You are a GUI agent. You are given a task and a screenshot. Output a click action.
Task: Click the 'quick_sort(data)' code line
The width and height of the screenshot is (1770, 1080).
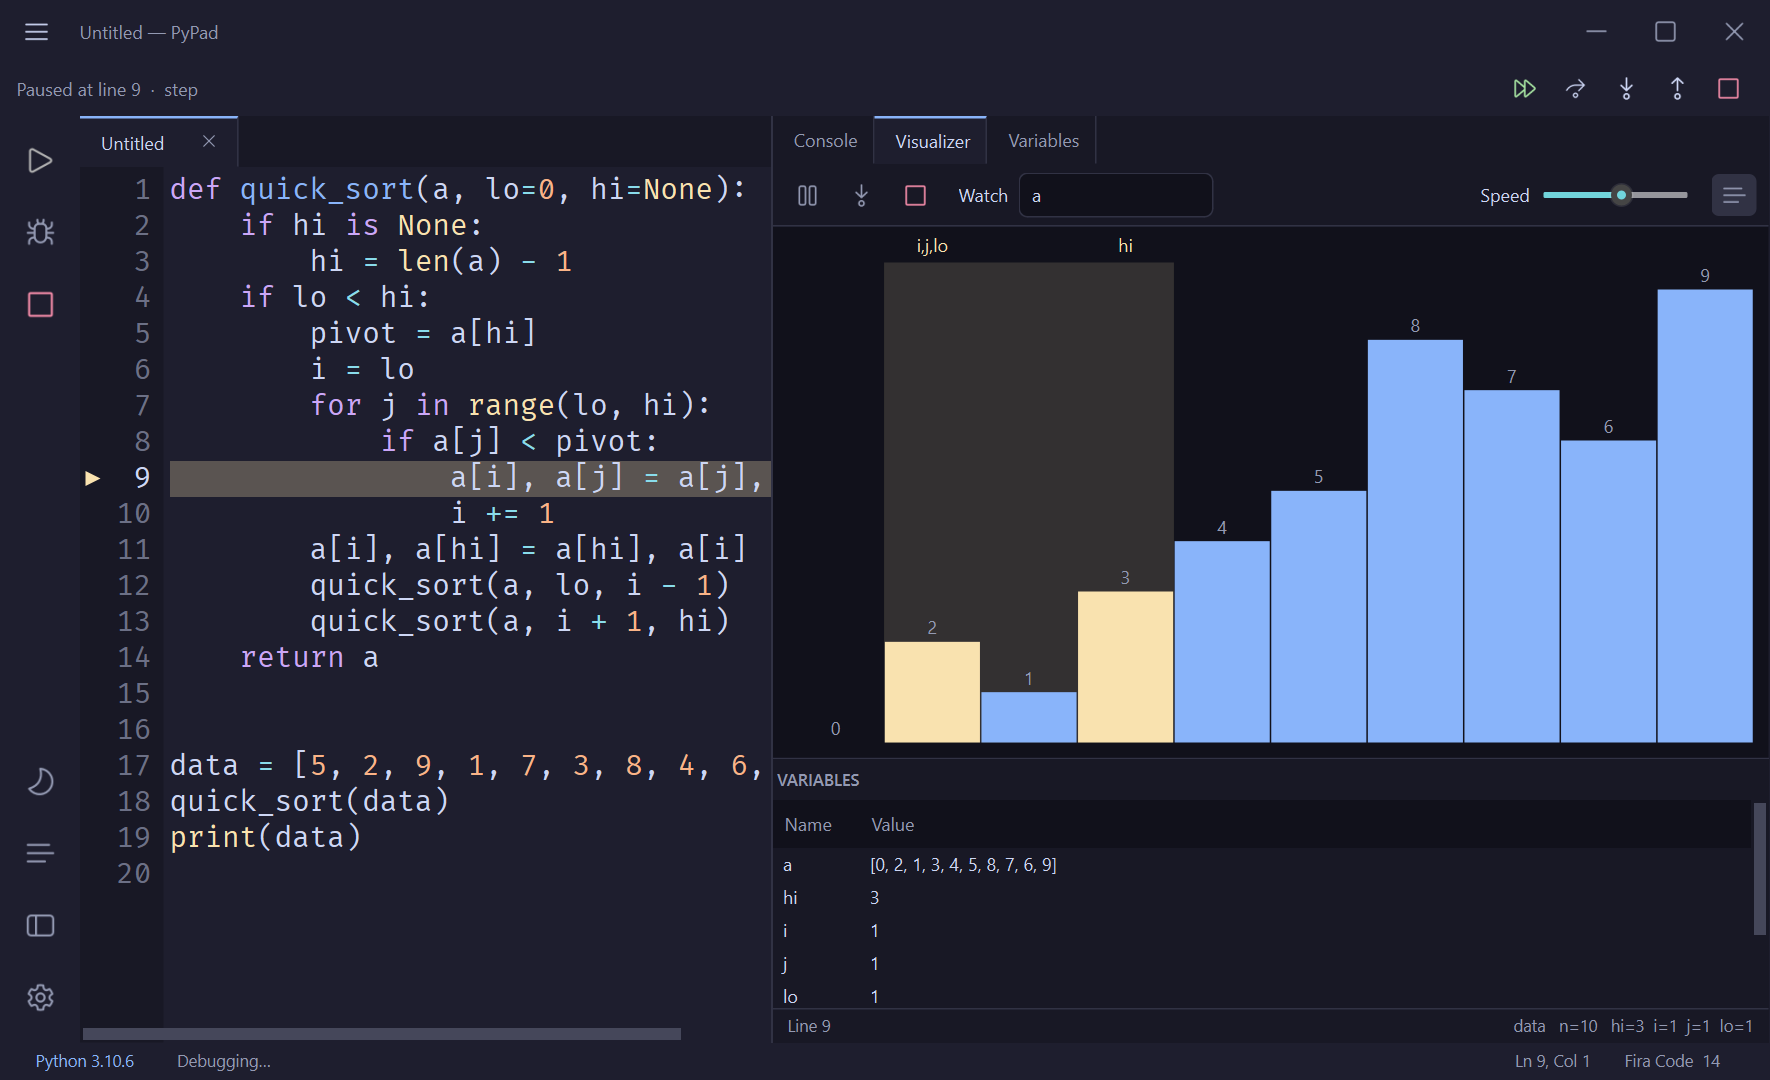pos(310,801)
